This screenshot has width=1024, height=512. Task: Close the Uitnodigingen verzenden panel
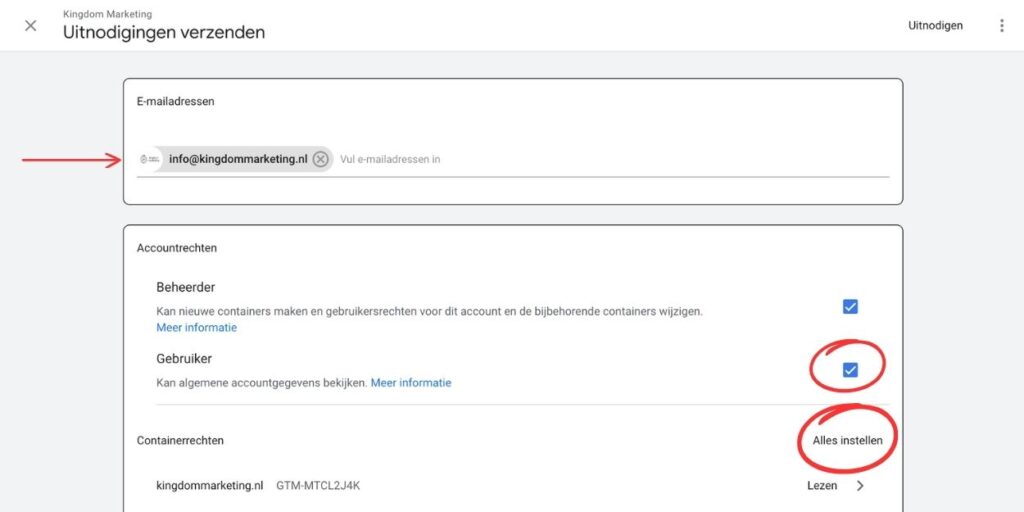(x=31, y=26)
